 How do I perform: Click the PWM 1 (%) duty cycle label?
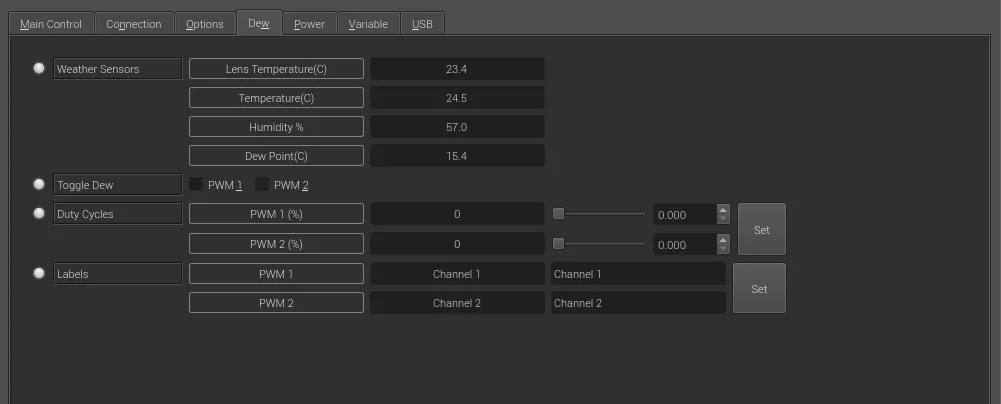276,214
